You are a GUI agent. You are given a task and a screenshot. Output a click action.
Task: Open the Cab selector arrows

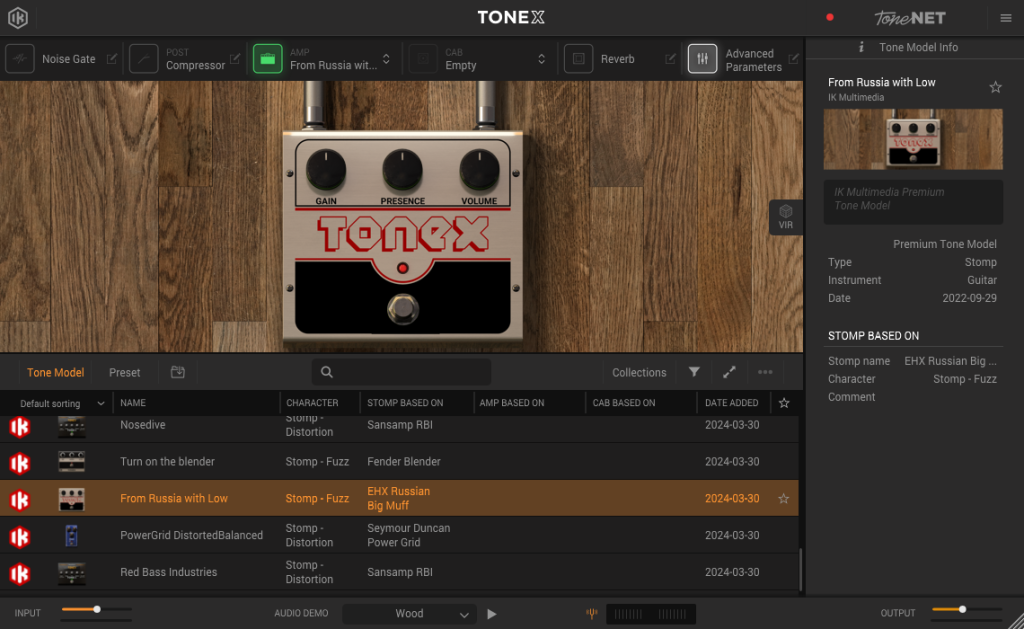541,59
